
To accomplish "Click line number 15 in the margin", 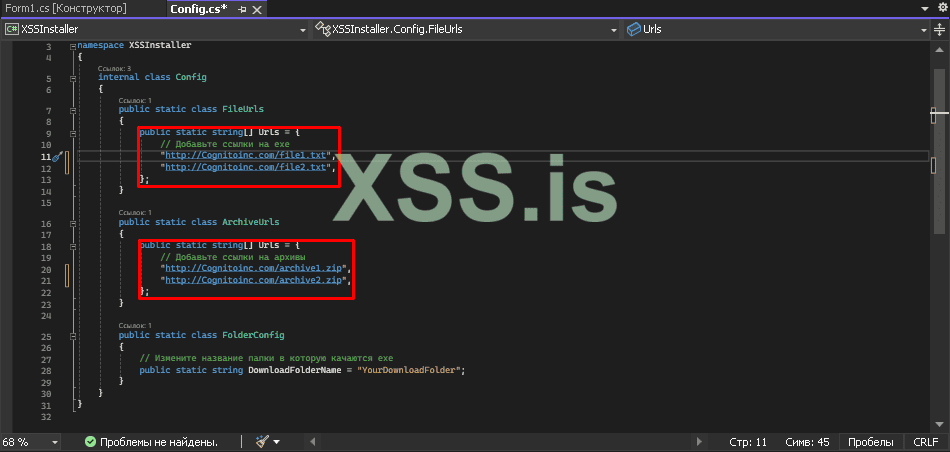I will [48, 203].
